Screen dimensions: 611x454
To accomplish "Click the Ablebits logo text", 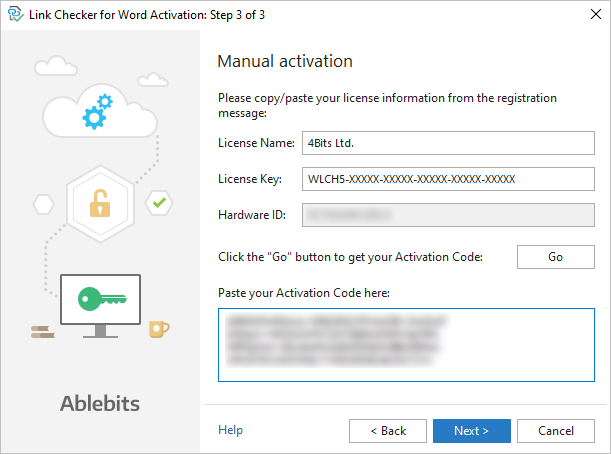I will click(100, 403).
